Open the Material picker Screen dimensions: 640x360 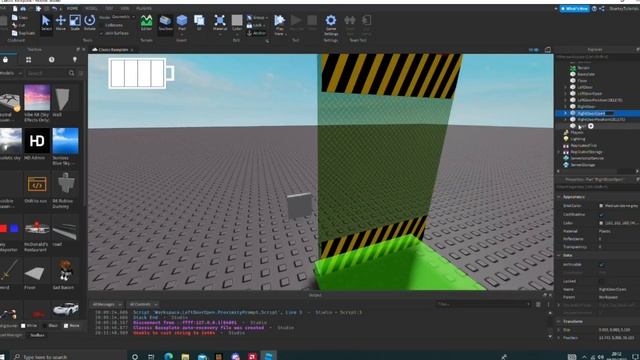(x=220, y=23)
